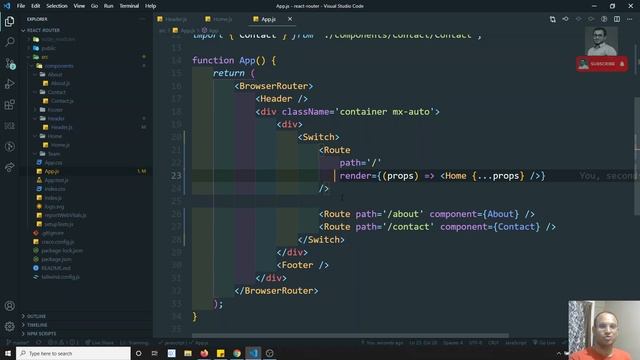Image resolution: width=640 pixels, height=360 pixels.
Task: Open the Accounts icon in activity bar
Action: pos(9,306)
